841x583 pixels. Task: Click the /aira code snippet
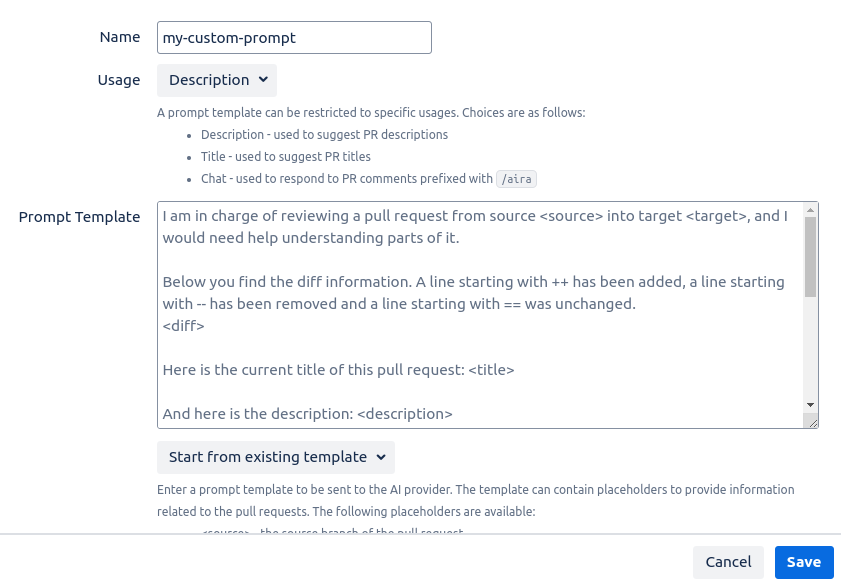coord(515,179)
